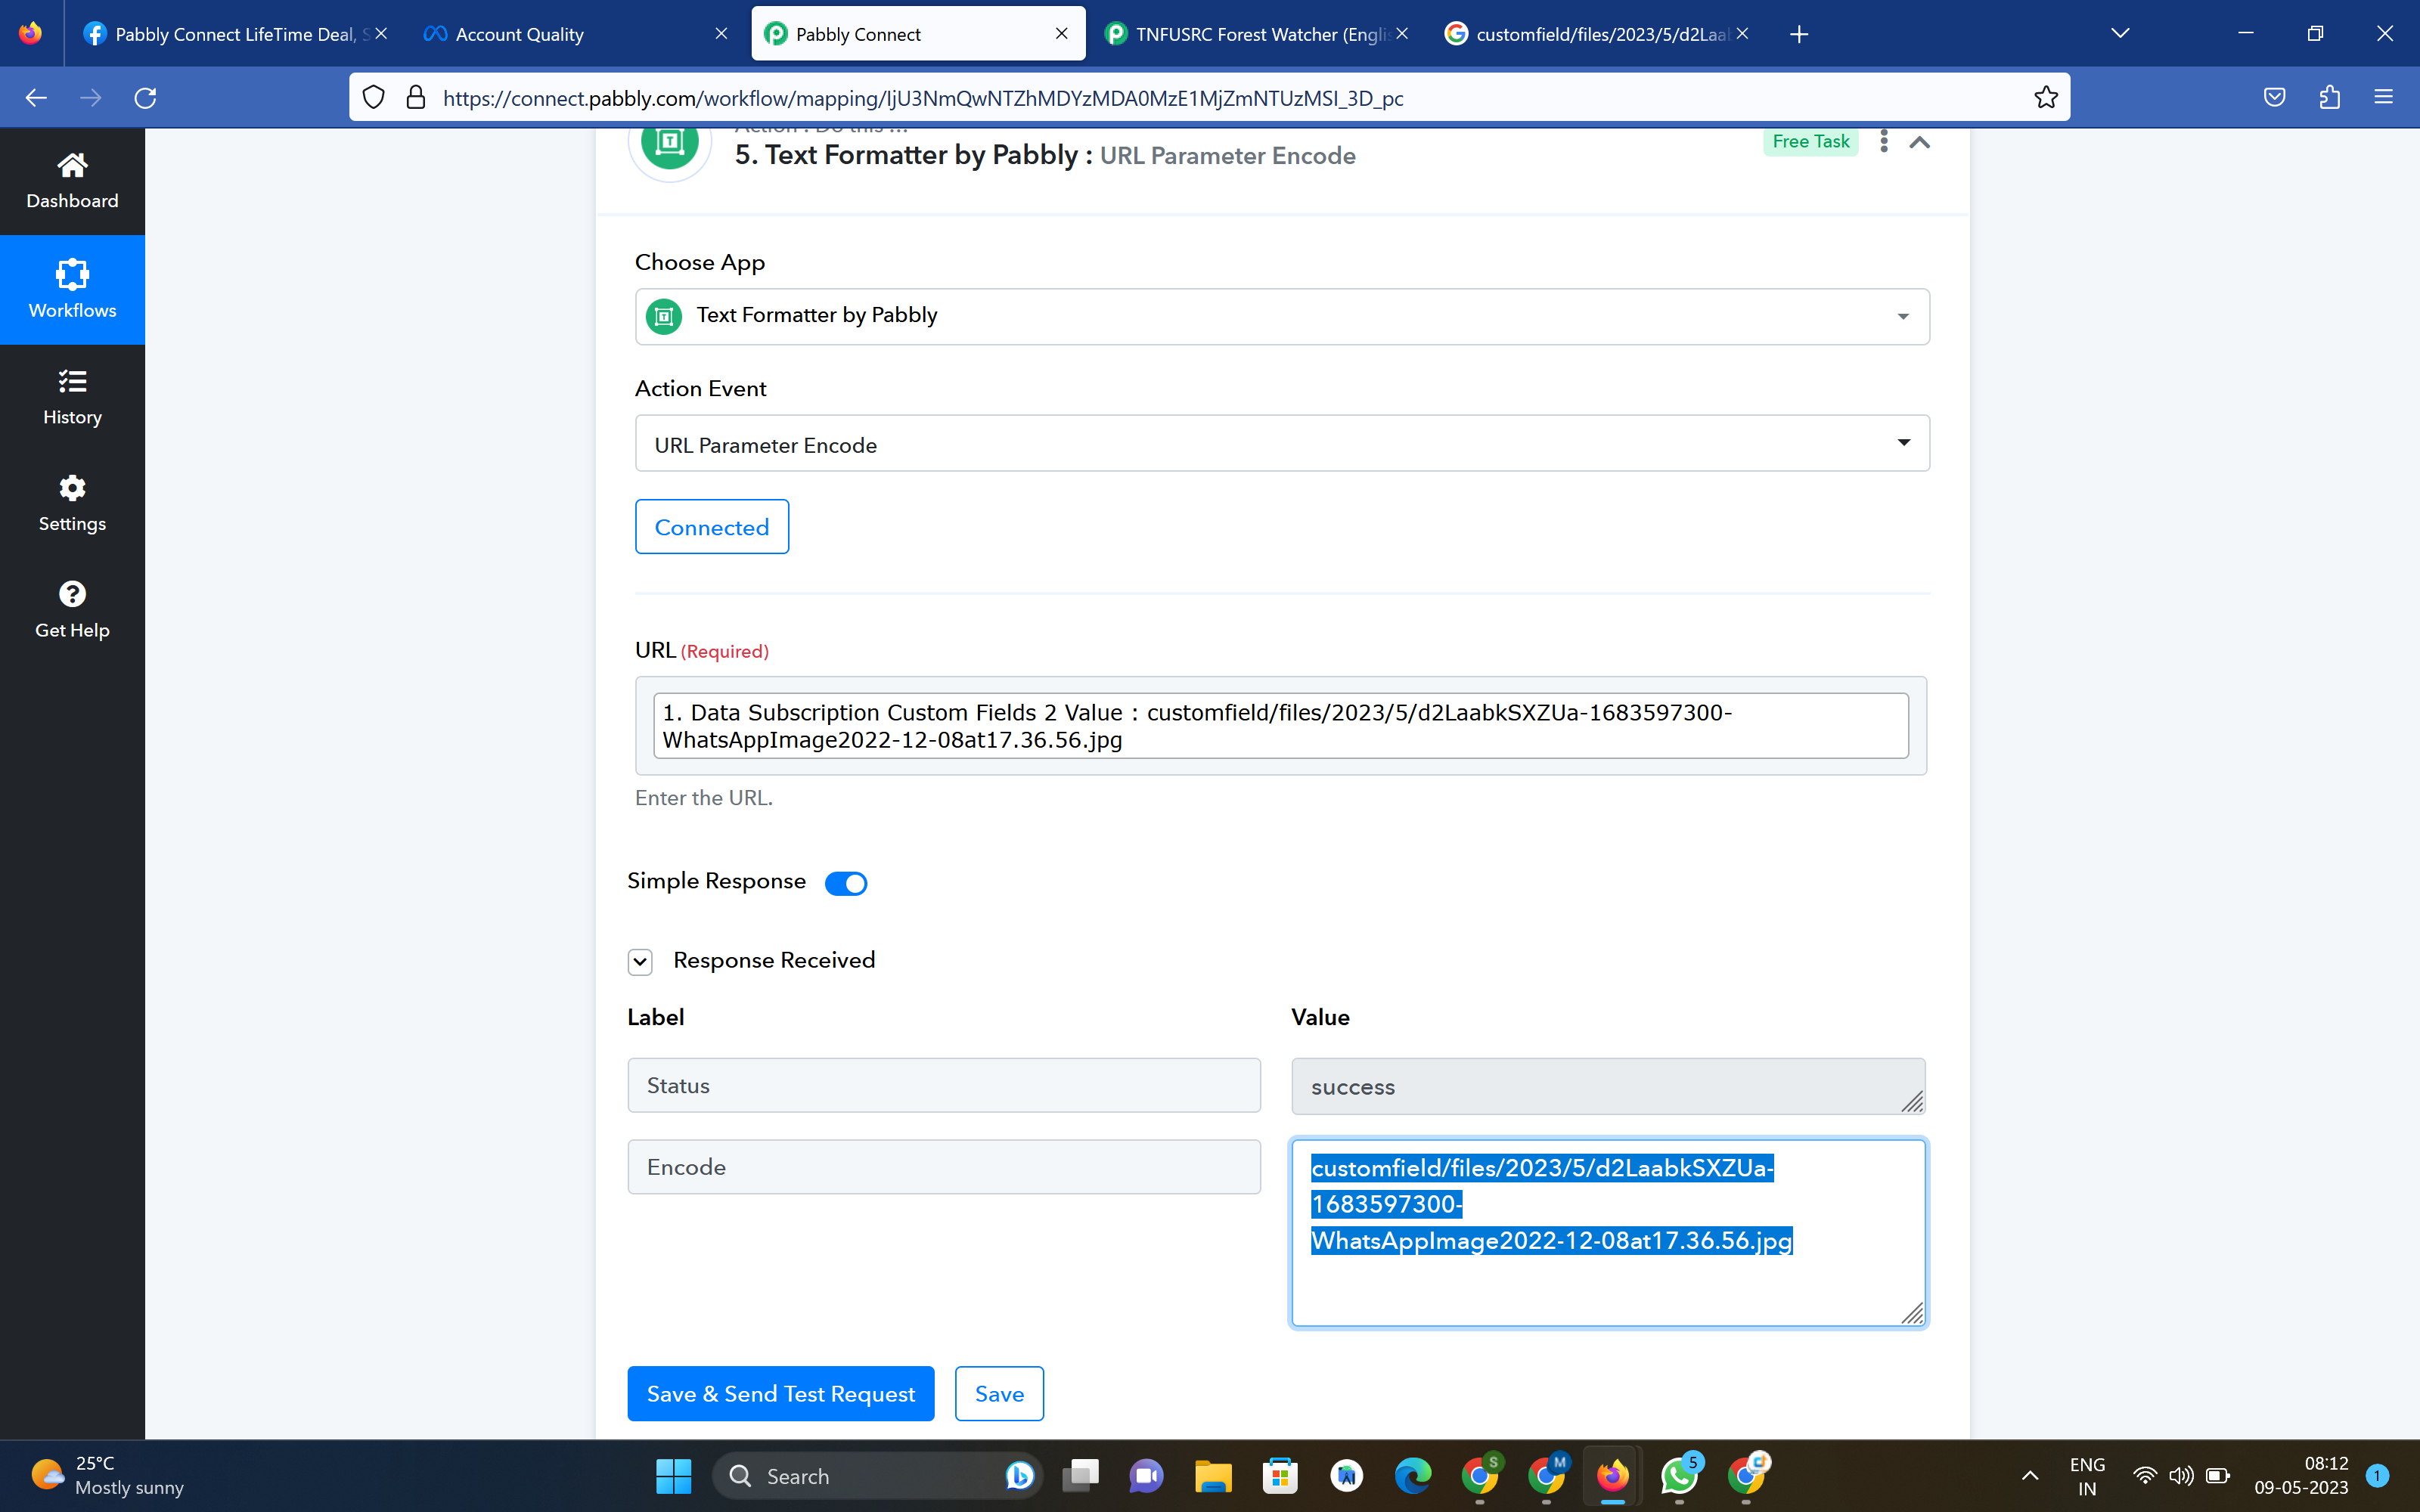Collapse step 5 with chevron arrow
The image size is (2420, 1512).
[x=1919, y=143]
